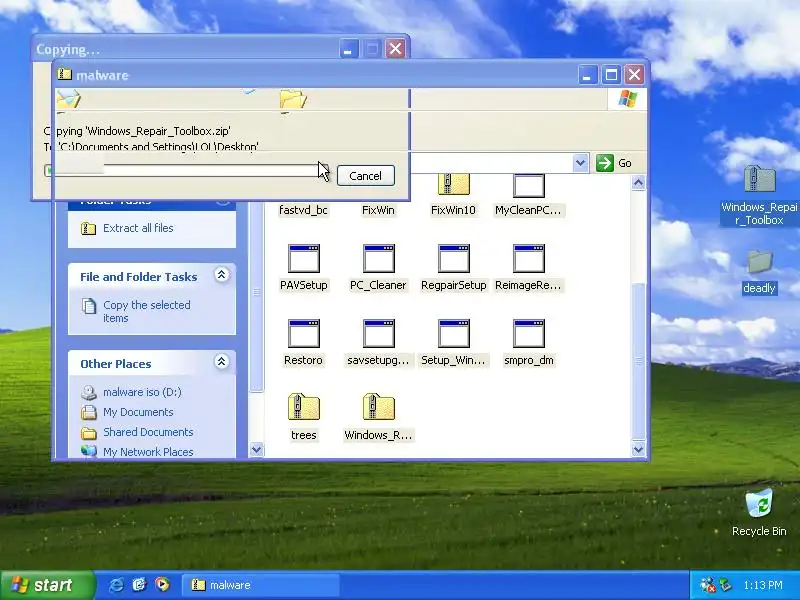Select the Recycle Bin desktop icon
800x600 pixels.
tap(759, 504)
